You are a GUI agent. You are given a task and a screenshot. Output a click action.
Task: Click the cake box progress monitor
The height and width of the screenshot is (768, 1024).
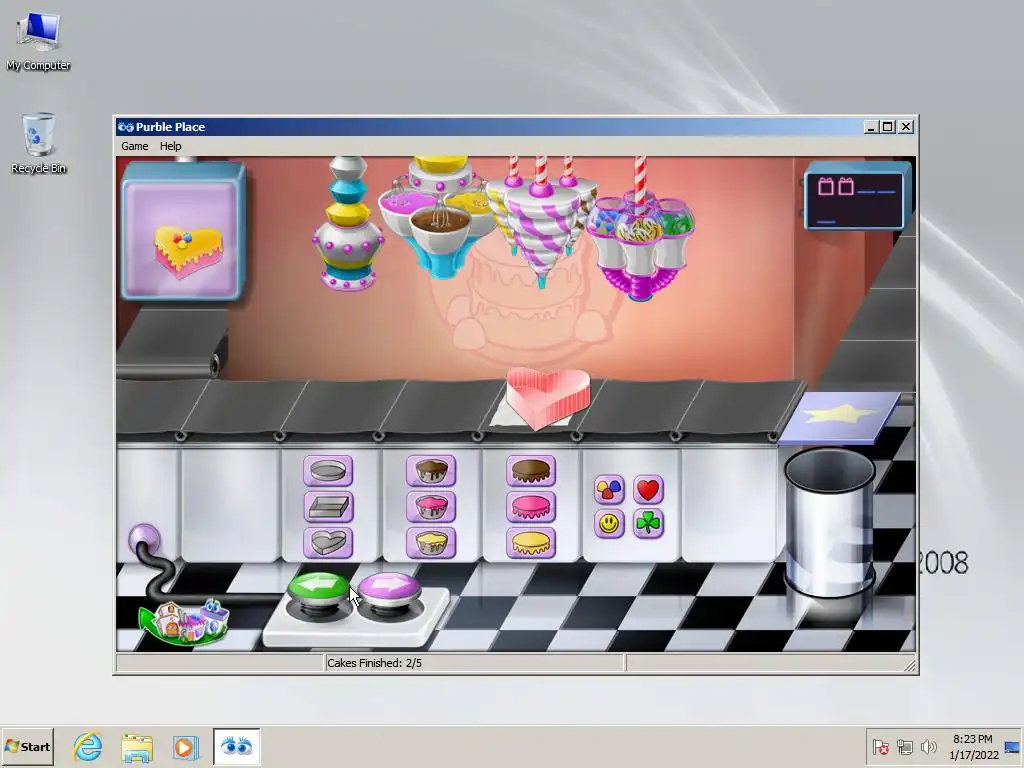tap(856, 196)
